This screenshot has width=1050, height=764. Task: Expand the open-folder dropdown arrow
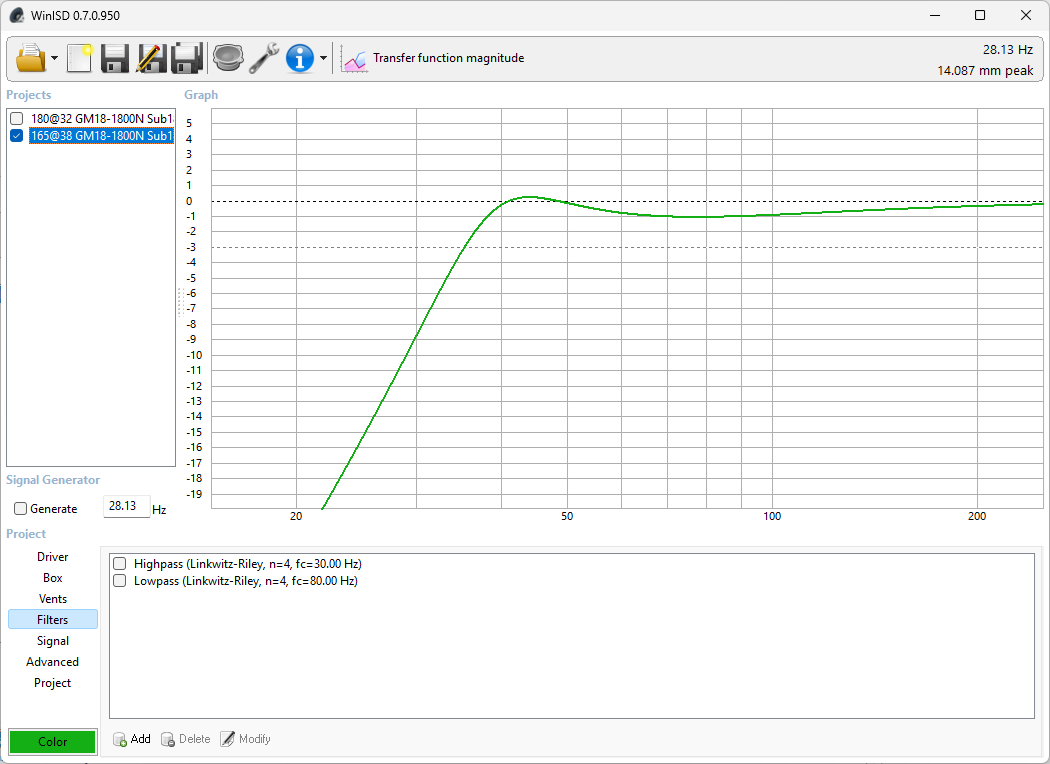[54, 58]
